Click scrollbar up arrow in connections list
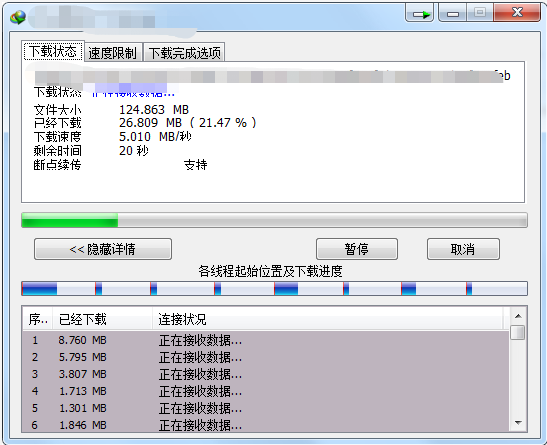547x445 pixels. [x=518, y=316]
